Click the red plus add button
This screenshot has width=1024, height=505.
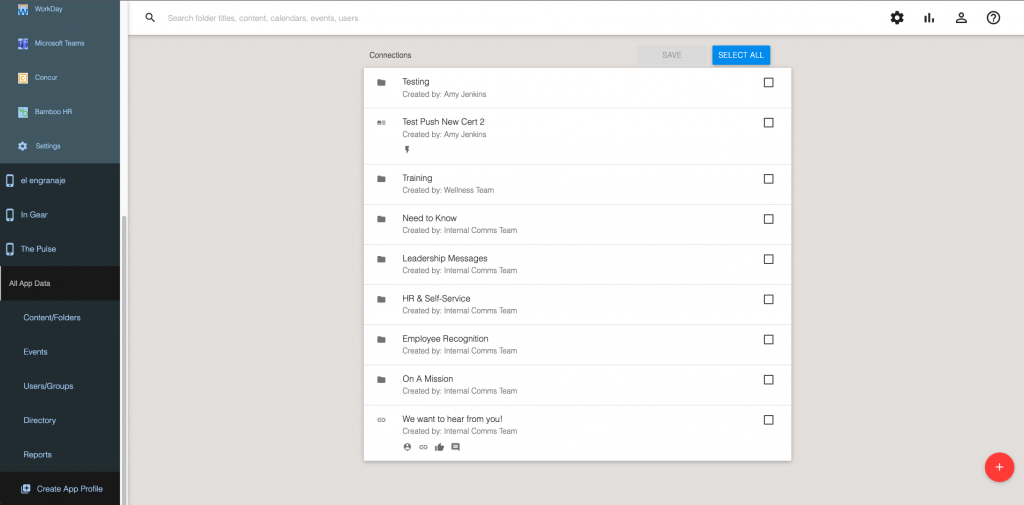tap(999, 467)
